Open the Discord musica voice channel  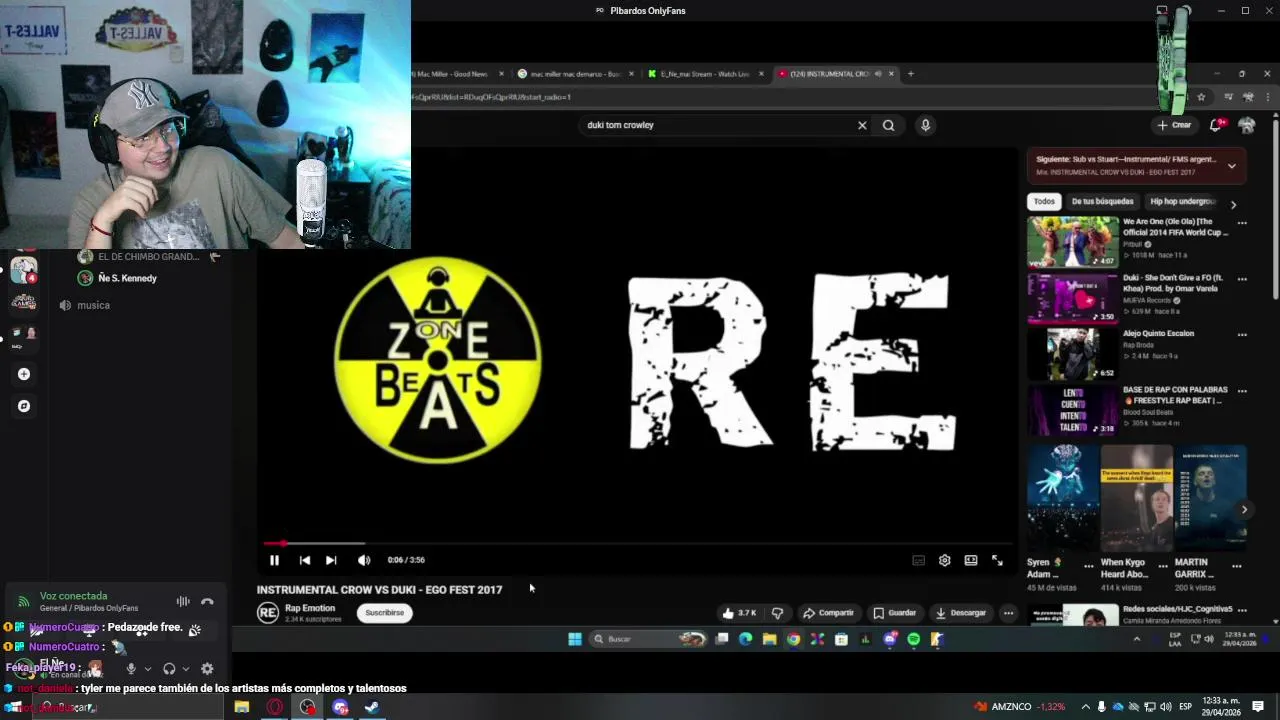93,305
